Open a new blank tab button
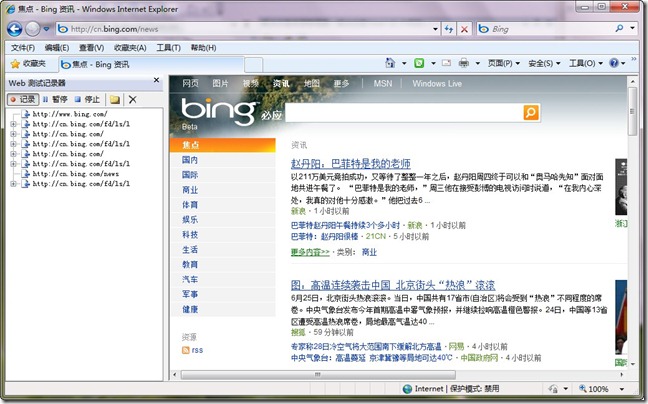The image size is (648, 404). [x=253, y=65]
